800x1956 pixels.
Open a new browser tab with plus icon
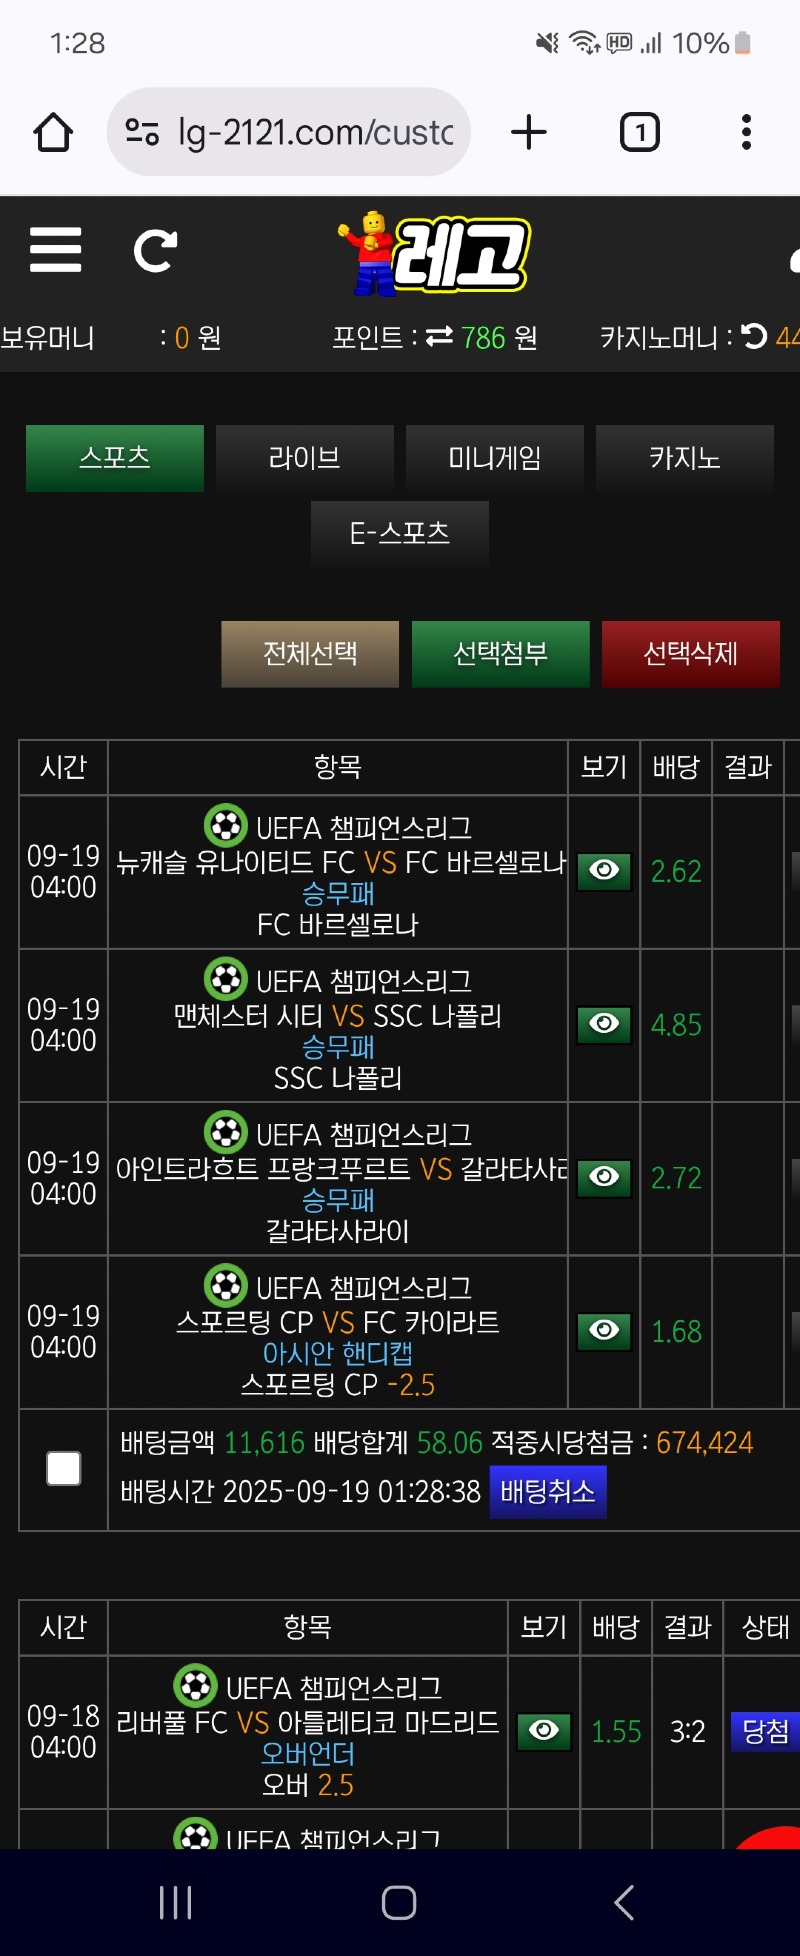(x=529, y=132)
